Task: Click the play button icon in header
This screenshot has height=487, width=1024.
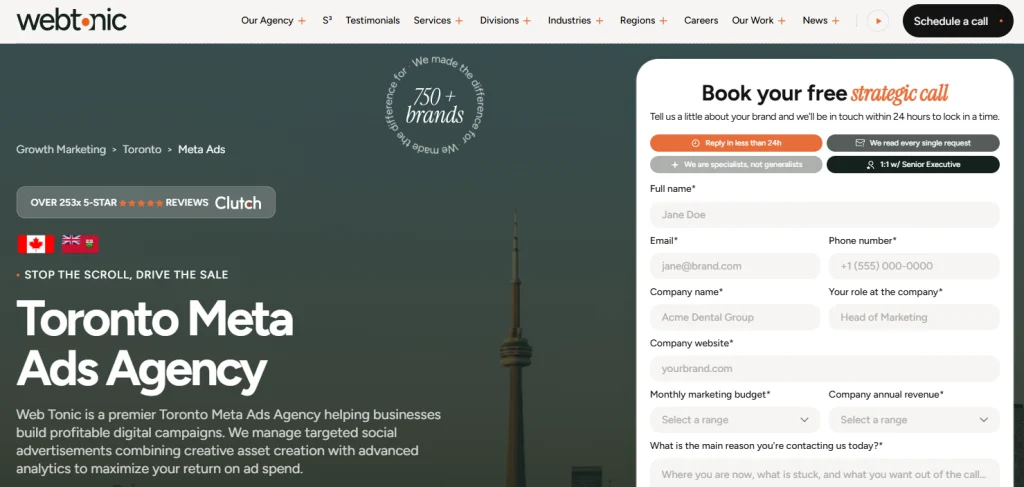Action: coord(878,21)
